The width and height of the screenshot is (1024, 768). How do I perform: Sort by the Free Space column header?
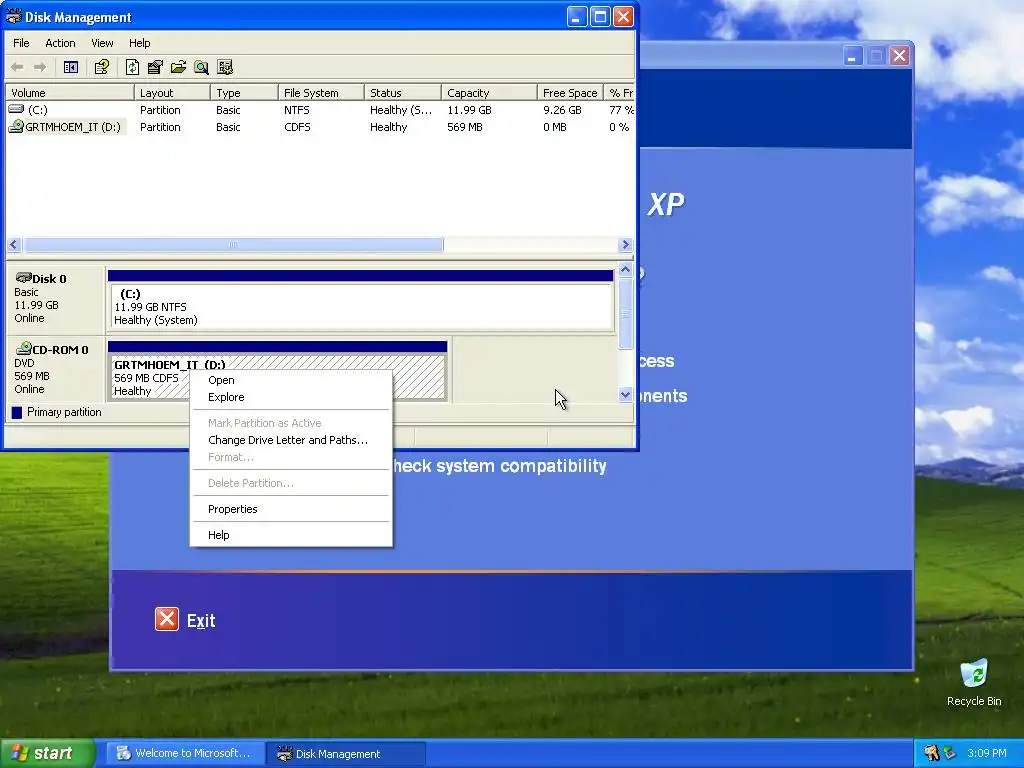point(570,93)
